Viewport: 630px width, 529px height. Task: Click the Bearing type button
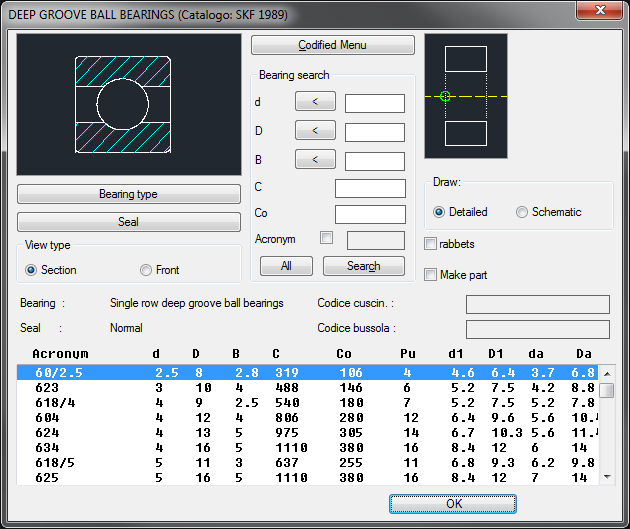(x=129, y=194)
